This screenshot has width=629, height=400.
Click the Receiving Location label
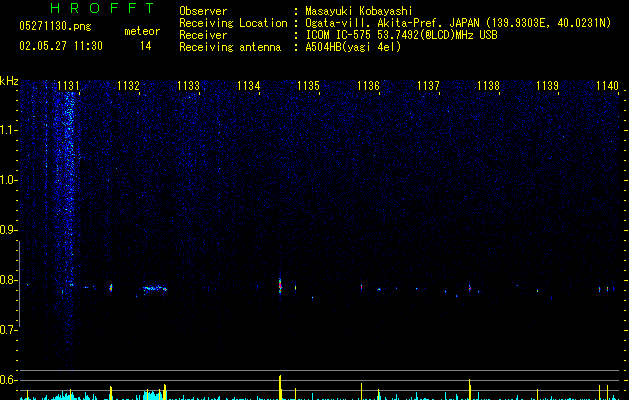233,23
